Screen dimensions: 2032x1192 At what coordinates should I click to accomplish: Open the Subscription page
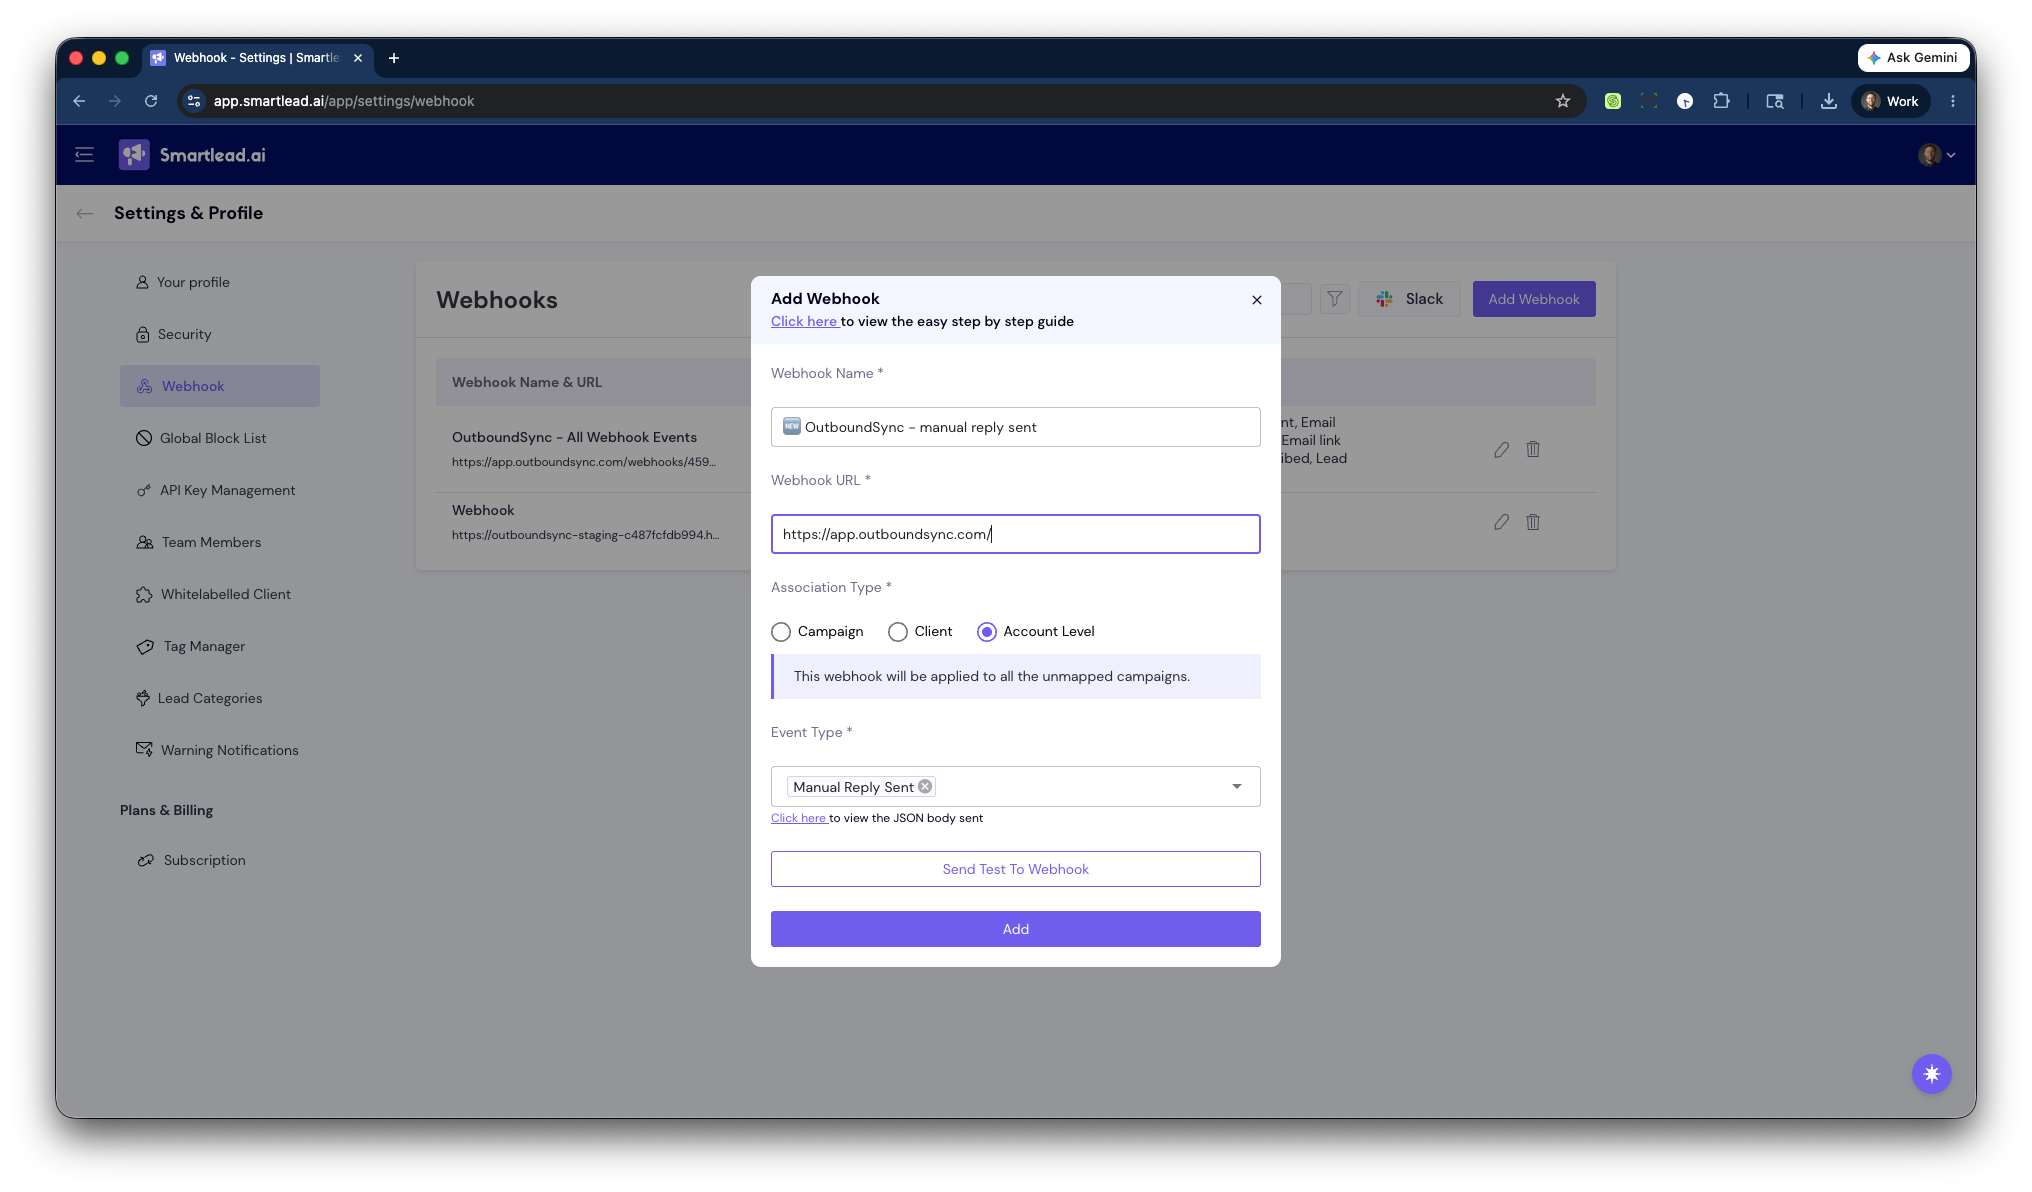coord(192,860)
